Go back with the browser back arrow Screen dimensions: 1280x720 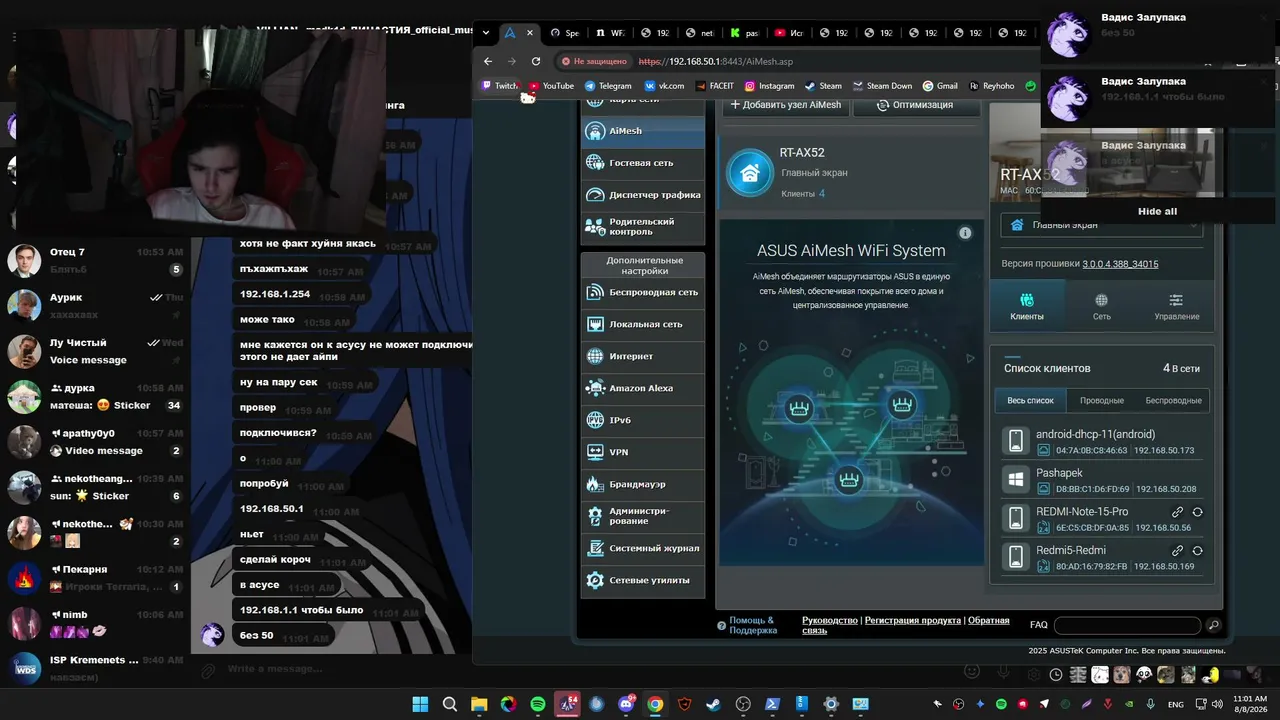click(488, 61)
